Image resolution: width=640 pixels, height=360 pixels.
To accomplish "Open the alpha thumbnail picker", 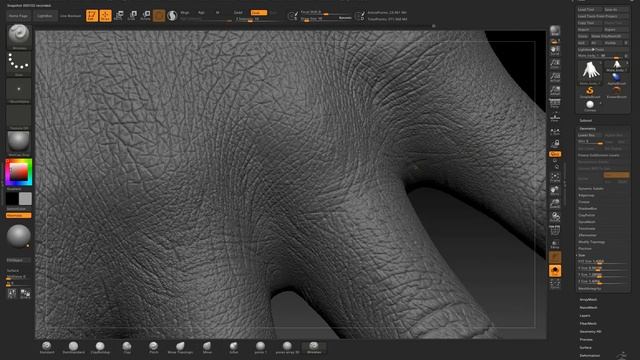I will [x=18, y=90].
